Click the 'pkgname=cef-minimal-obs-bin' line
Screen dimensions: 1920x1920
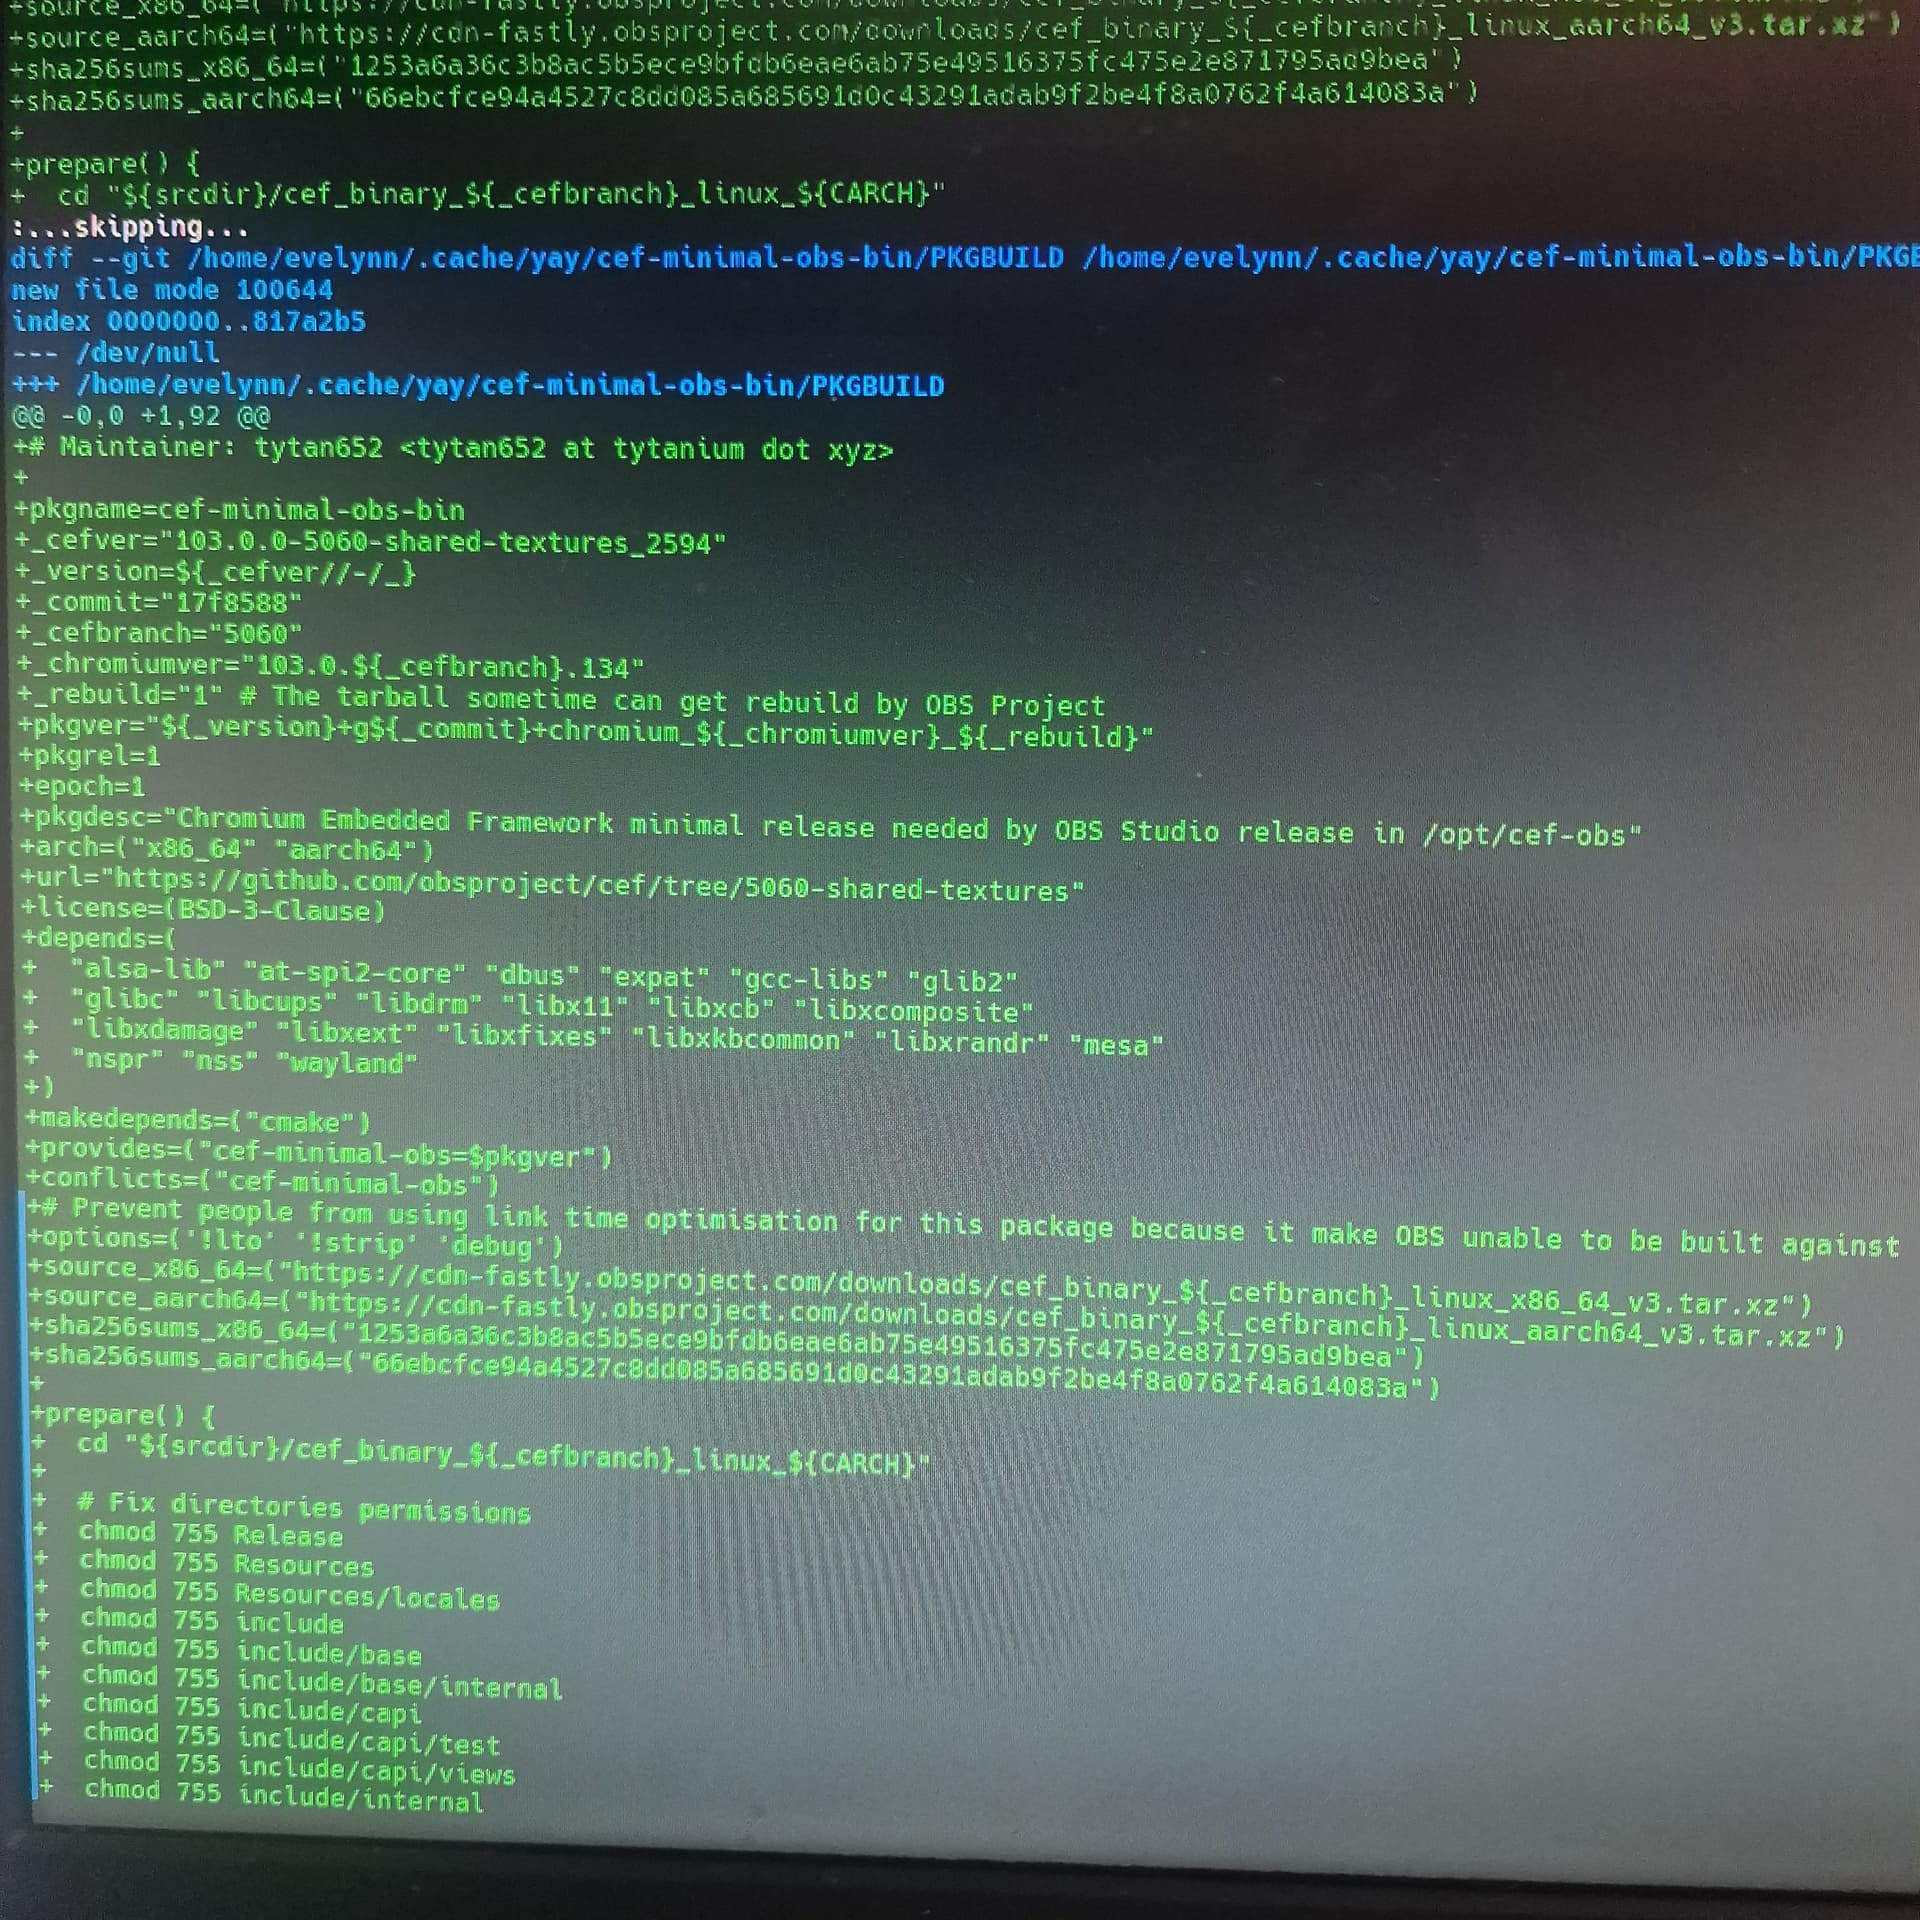point(239,510)
